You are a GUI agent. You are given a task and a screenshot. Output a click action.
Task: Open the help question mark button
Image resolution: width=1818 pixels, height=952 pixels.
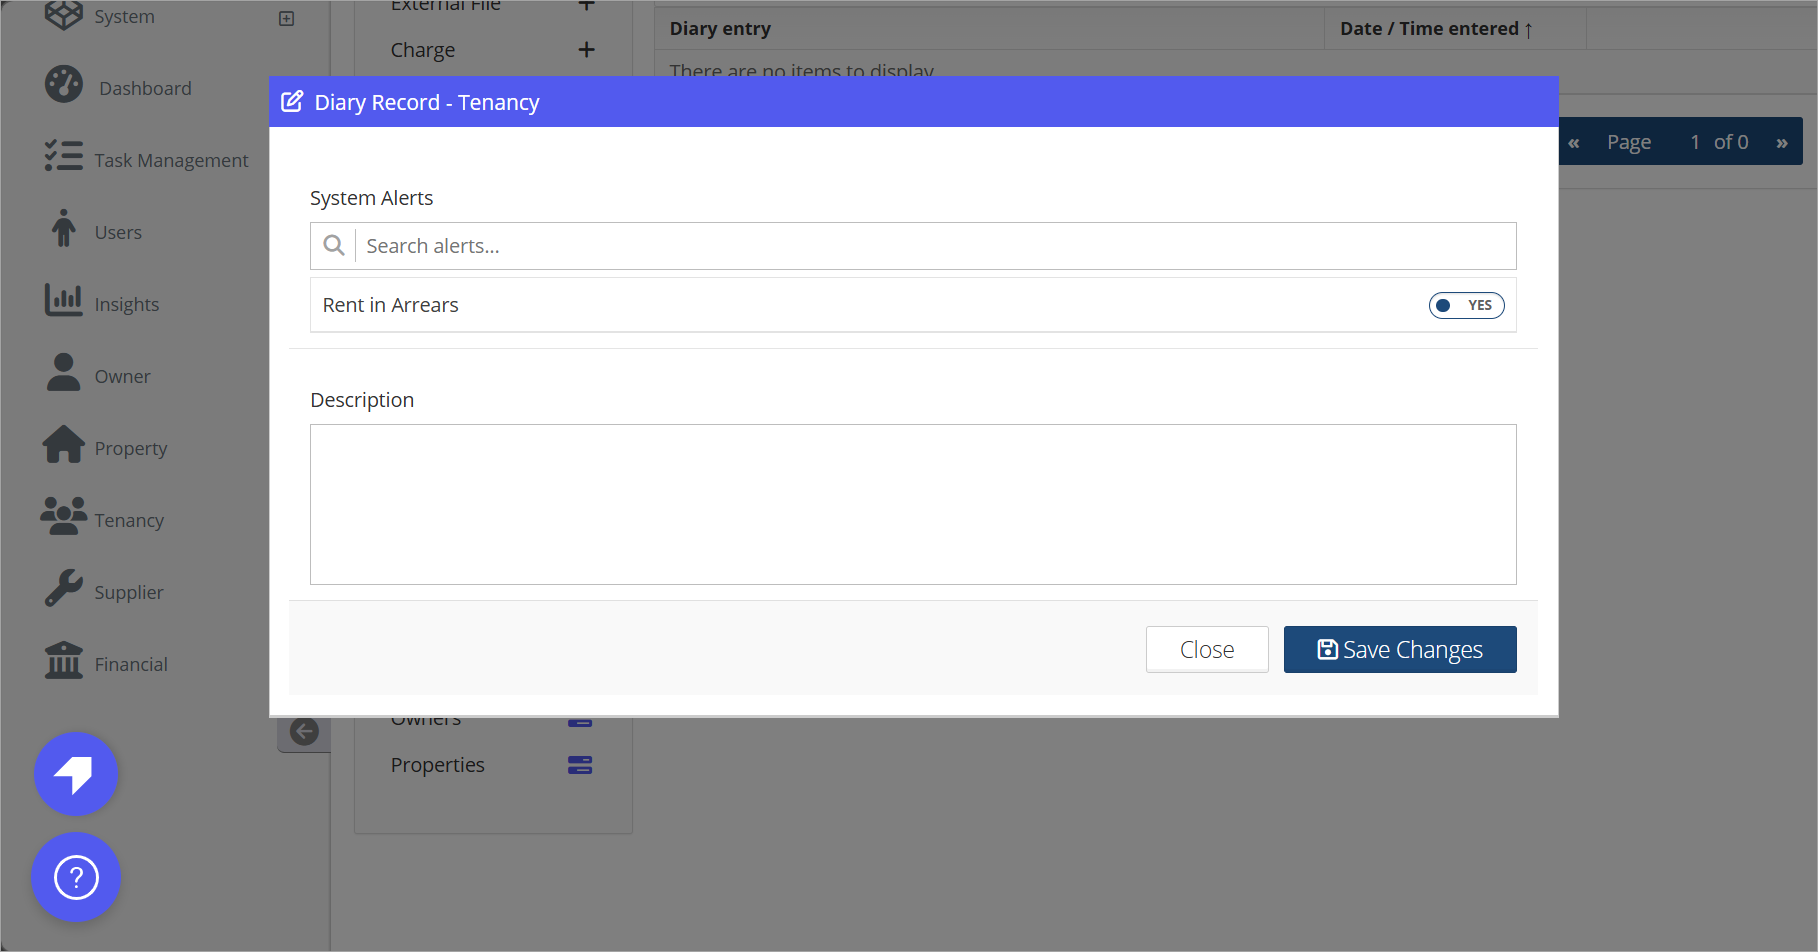[76, 877]
